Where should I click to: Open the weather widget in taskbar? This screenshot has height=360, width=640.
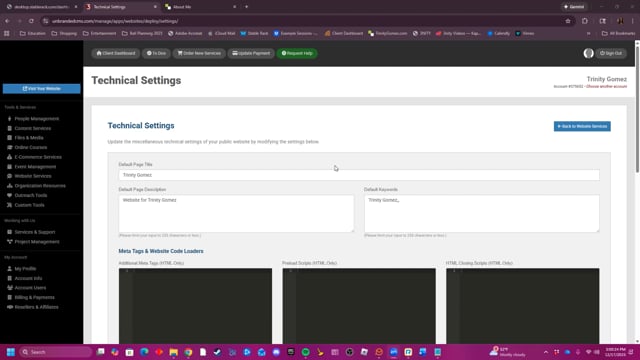508,352
